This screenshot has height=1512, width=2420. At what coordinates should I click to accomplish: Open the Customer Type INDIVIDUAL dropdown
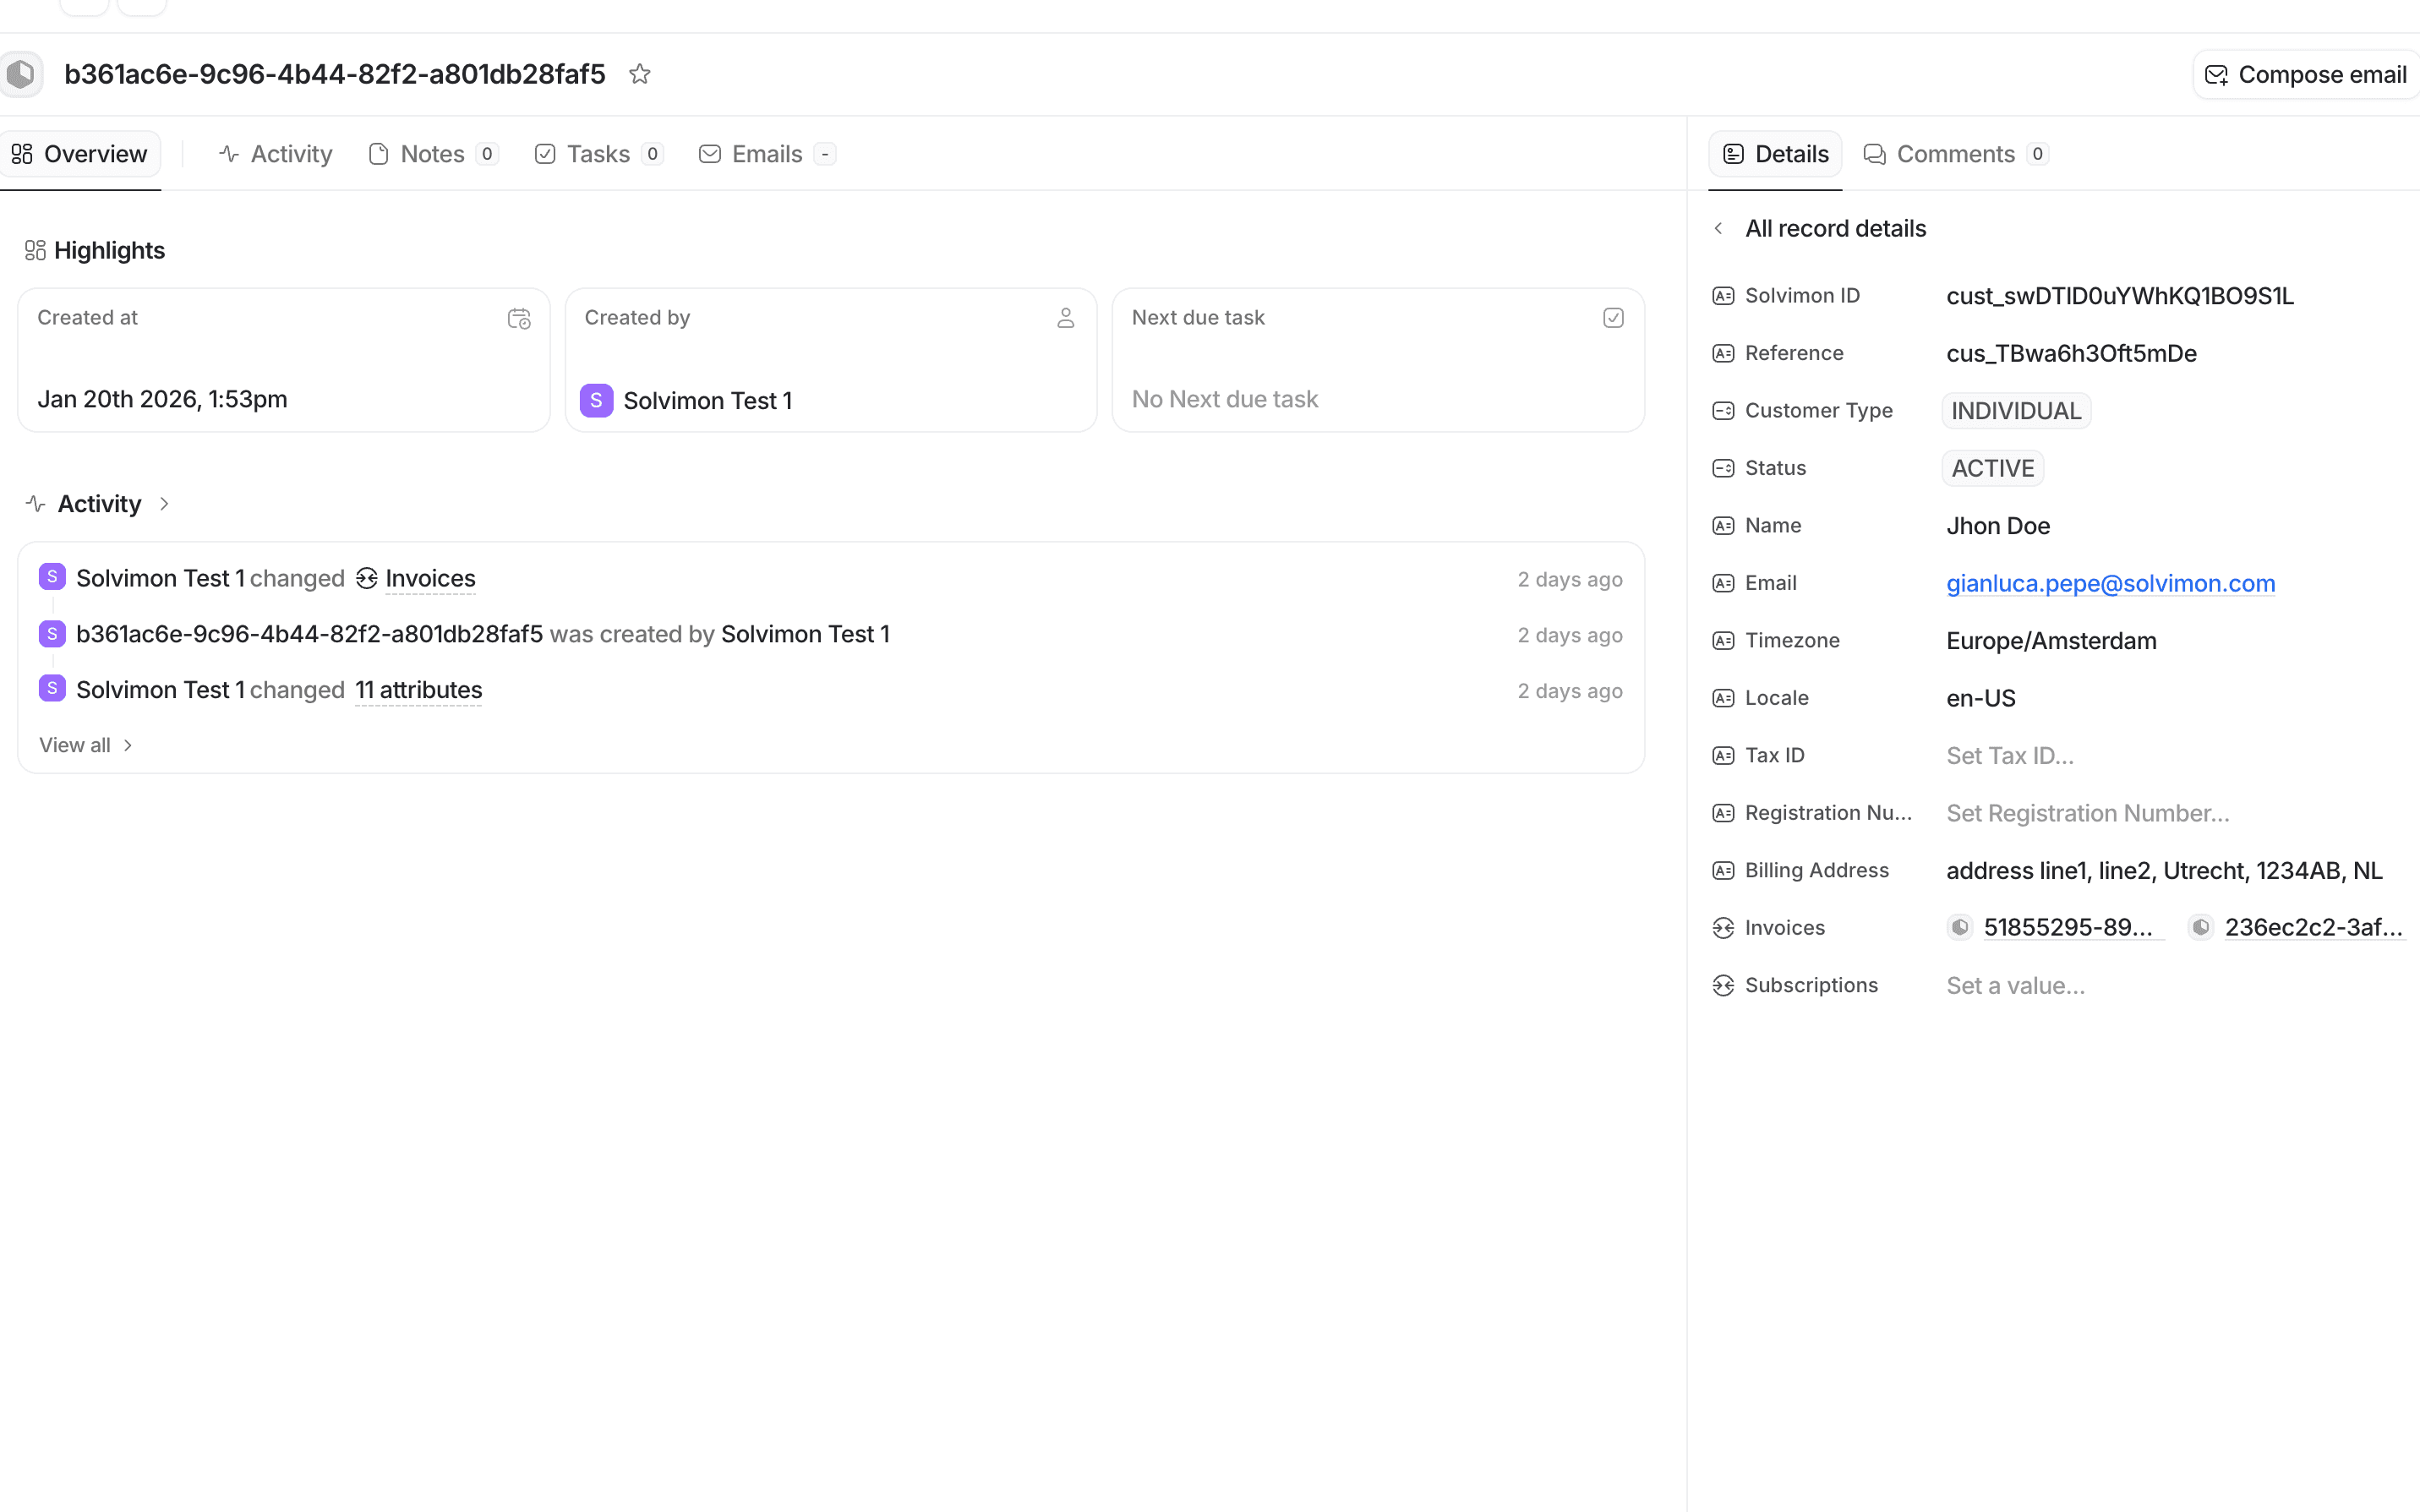(2015, 411)
